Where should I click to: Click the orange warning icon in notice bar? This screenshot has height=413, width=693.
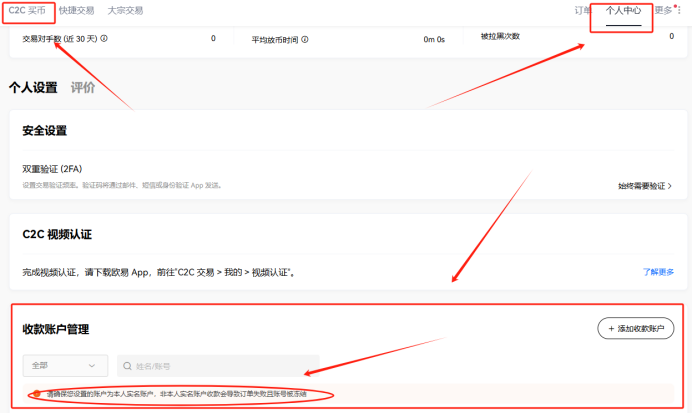pyautogui.click(x=36, y=394)
